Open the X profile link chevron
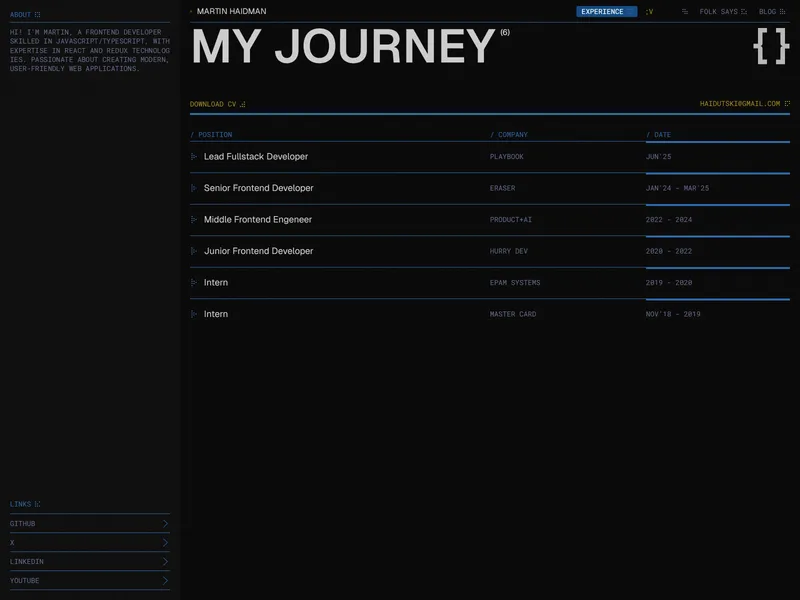This screenshot has width=800, height=600. 165,542
